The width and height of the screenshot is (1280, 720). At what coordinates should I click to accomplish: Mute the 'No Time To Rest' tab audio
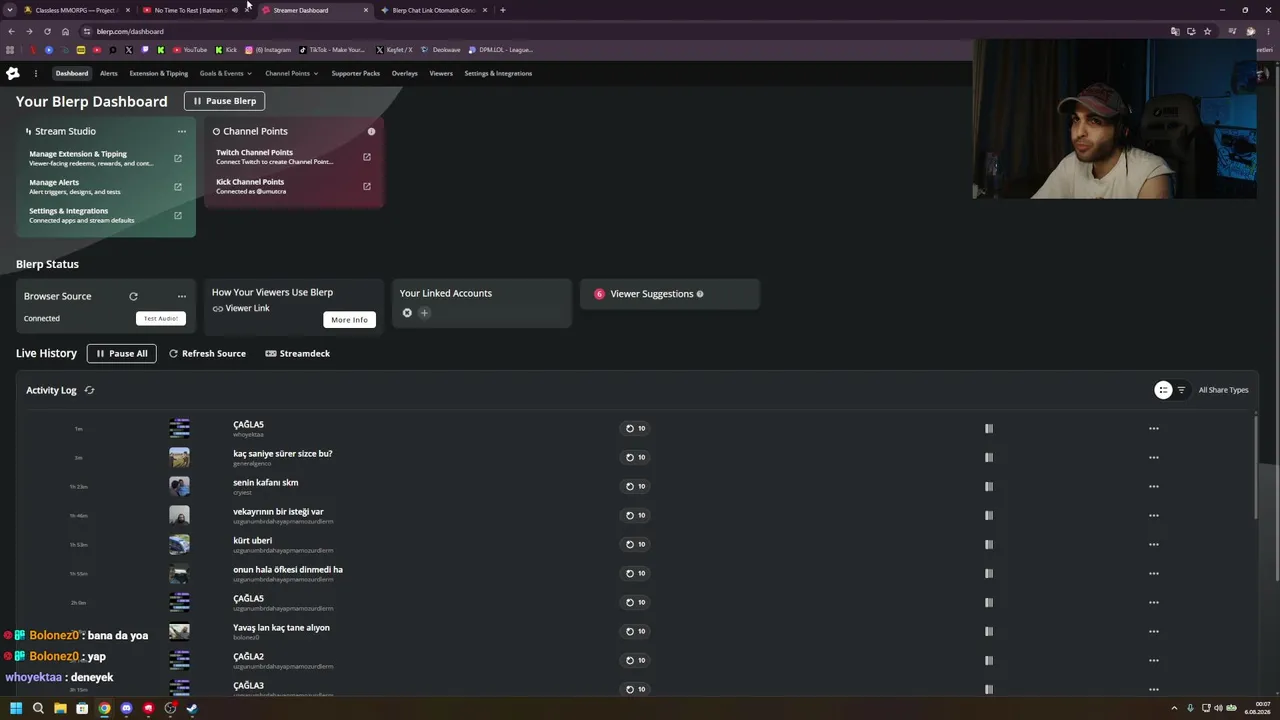coord(235,10)
